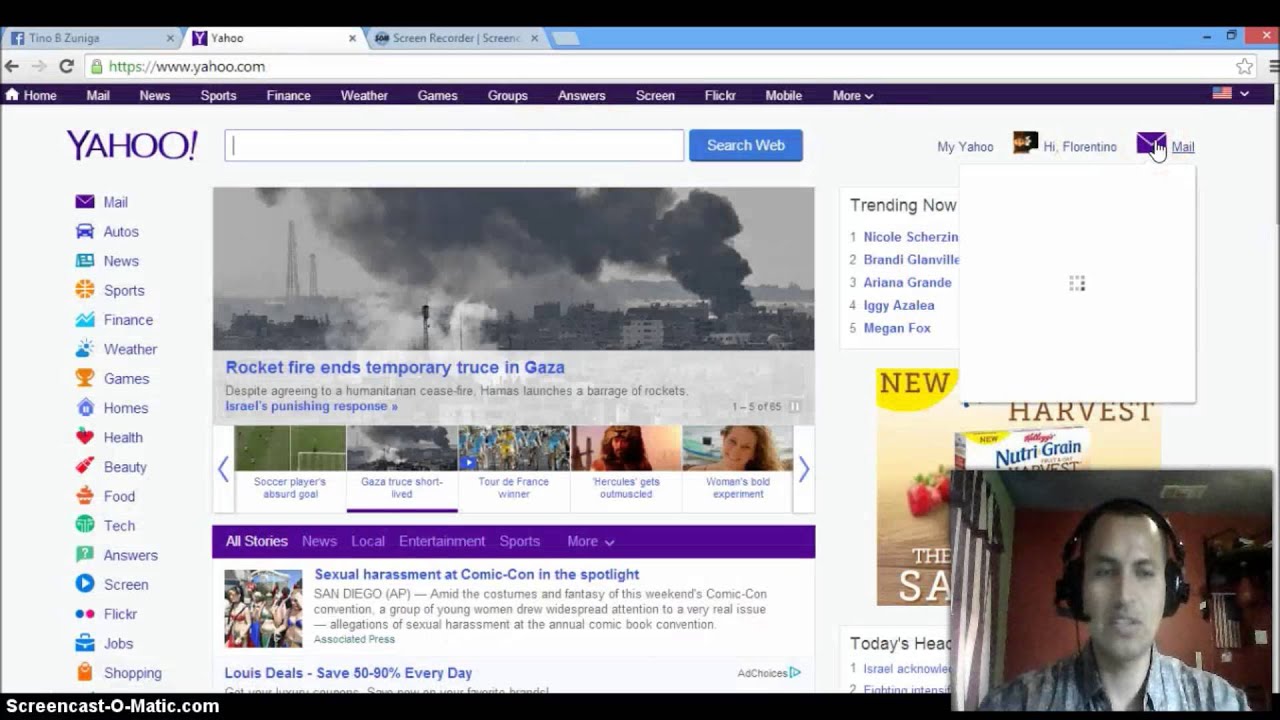Open the sidebar Screen play icon

pos(85,584)
